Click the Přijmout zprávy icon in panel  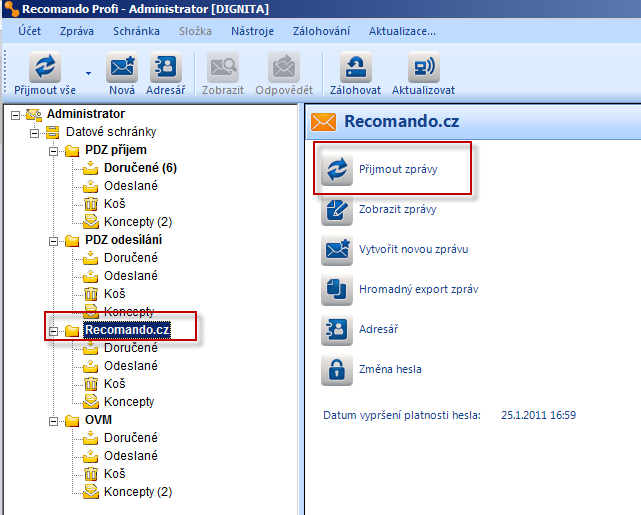(x=337, y=170)
